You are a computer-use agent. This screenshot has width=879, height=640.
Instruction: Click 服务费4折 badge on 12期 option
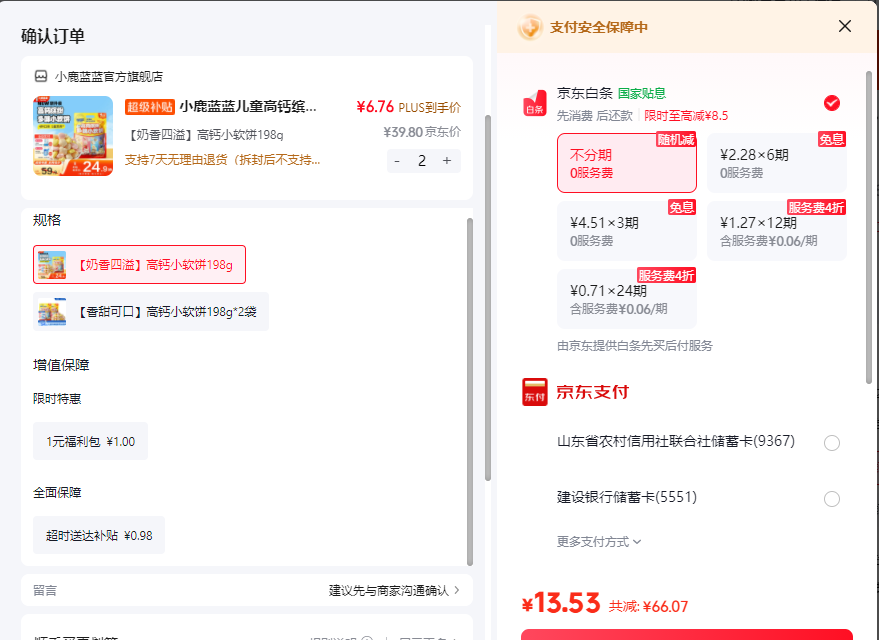click(x=816, y=208)
